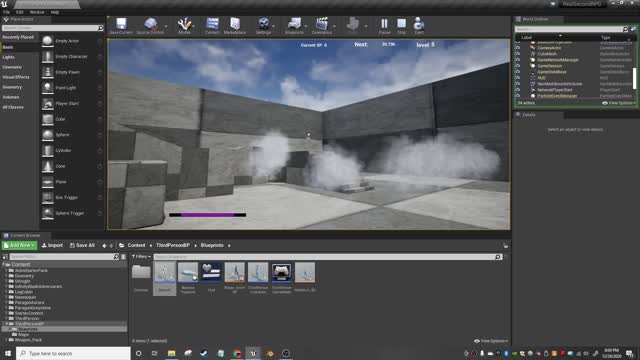Click the Import button
The height and width of the screenshot is (360, 640).
point(52,245)
